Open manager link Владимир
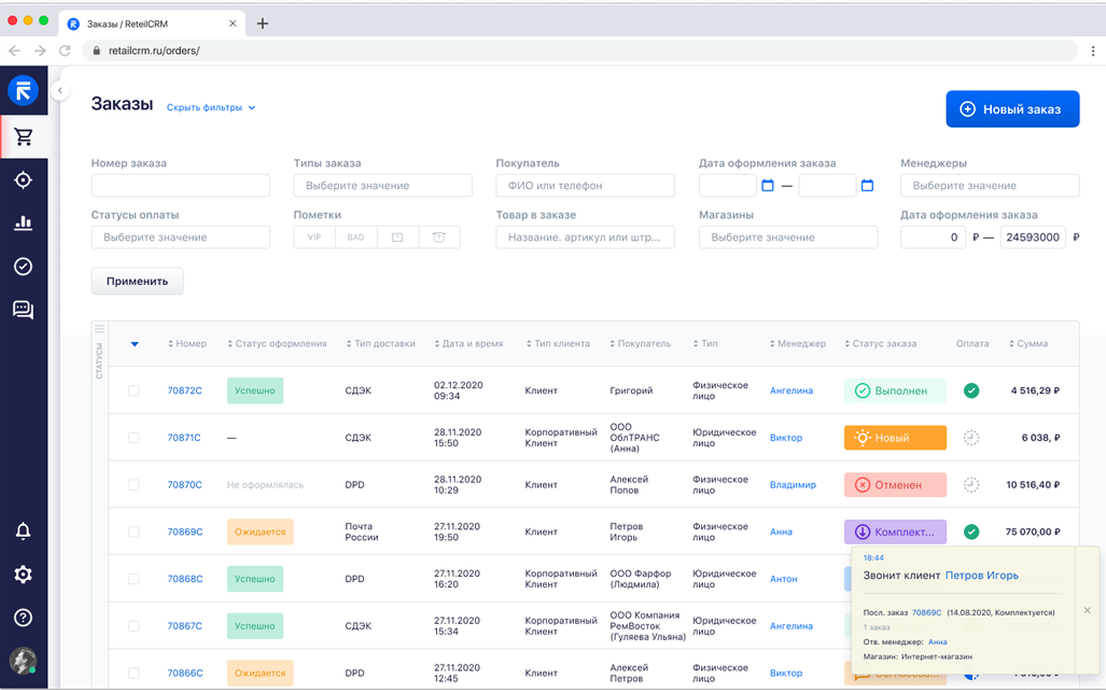Viewport: 1106px width, 690px height. [x=793, y=485]
